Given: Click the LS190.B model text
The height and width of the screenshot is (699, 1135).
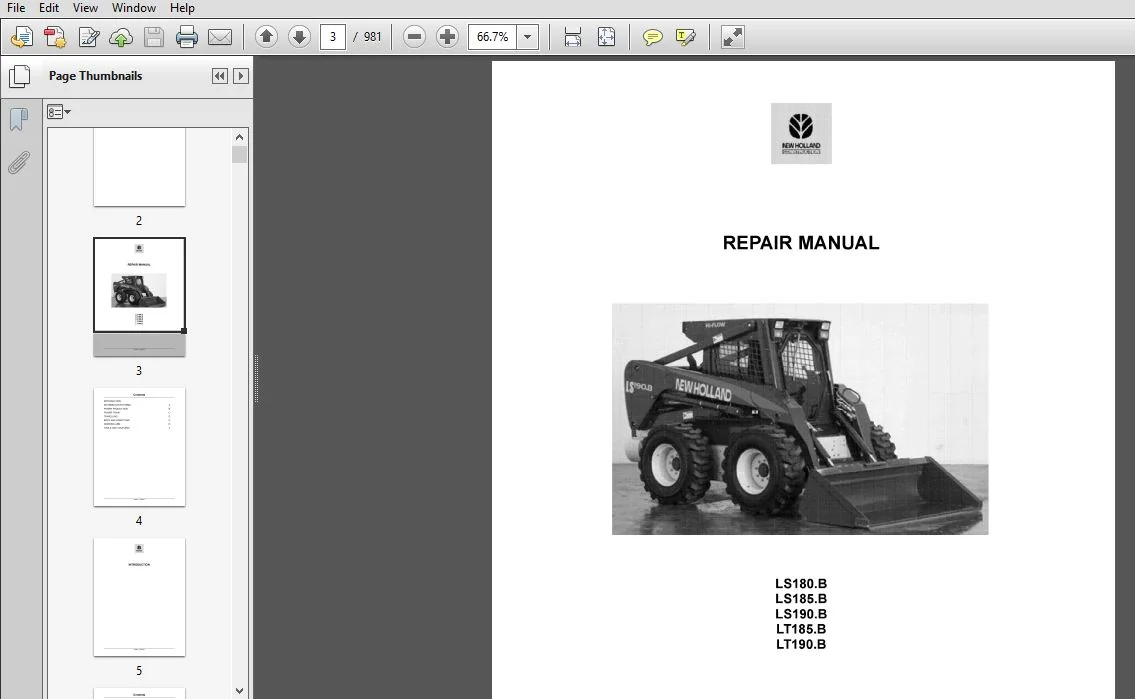Looking at the screenshot, I should [x=801, y=614].
